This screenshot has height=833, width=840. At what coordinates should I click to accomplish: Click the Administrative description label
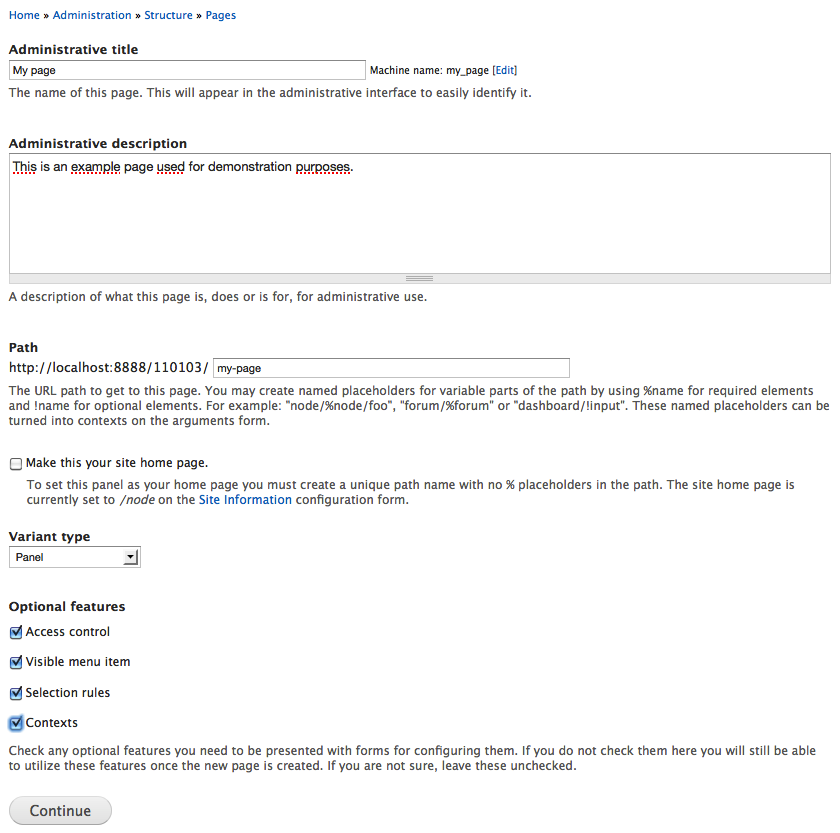[x=98, y=144]
